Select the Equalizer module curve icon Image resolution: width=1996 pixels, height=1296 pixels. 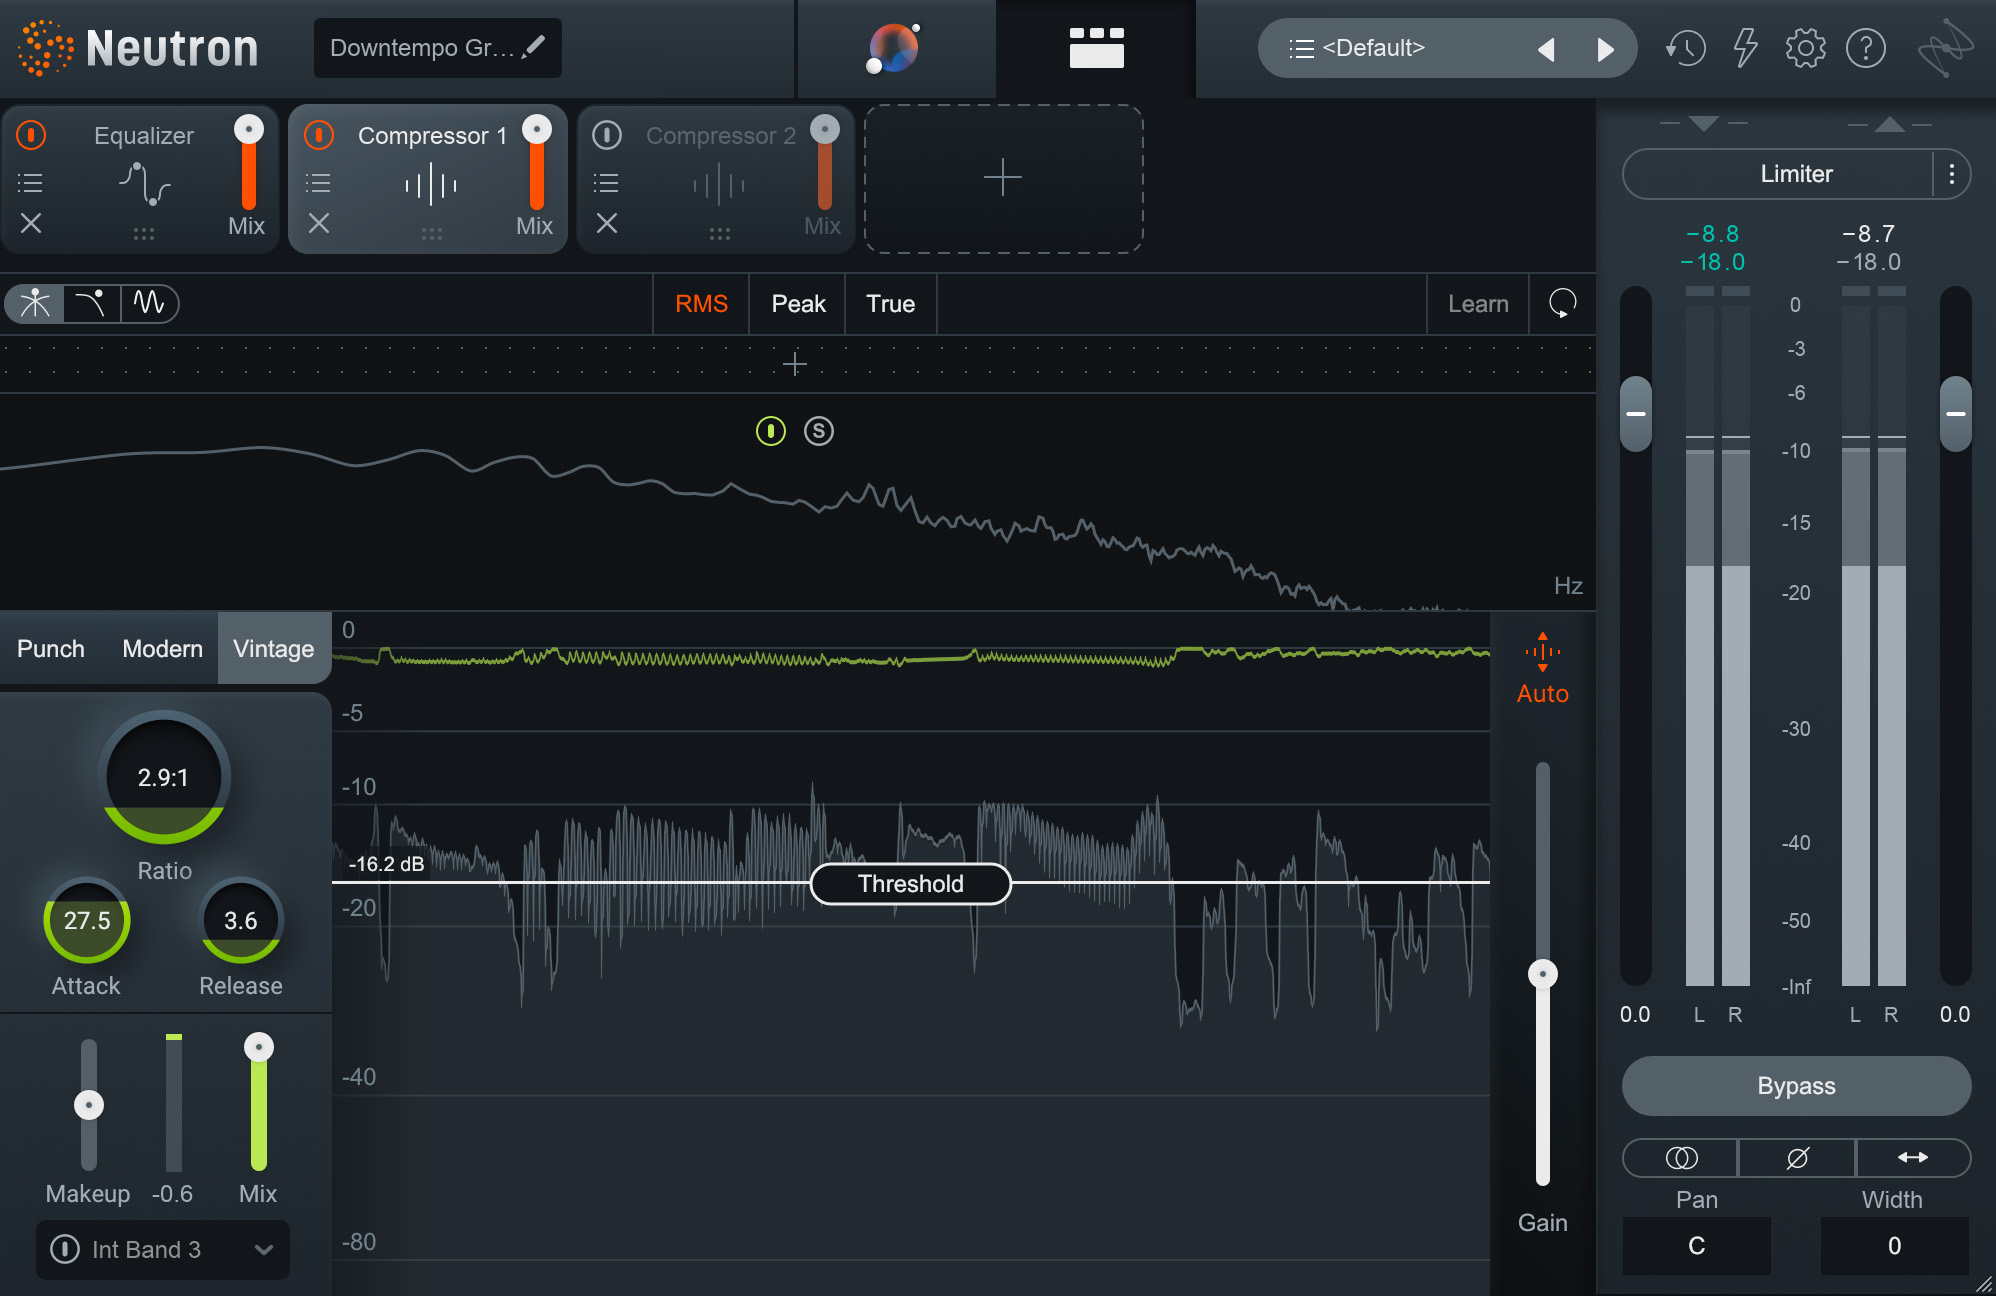click(145, 184)
